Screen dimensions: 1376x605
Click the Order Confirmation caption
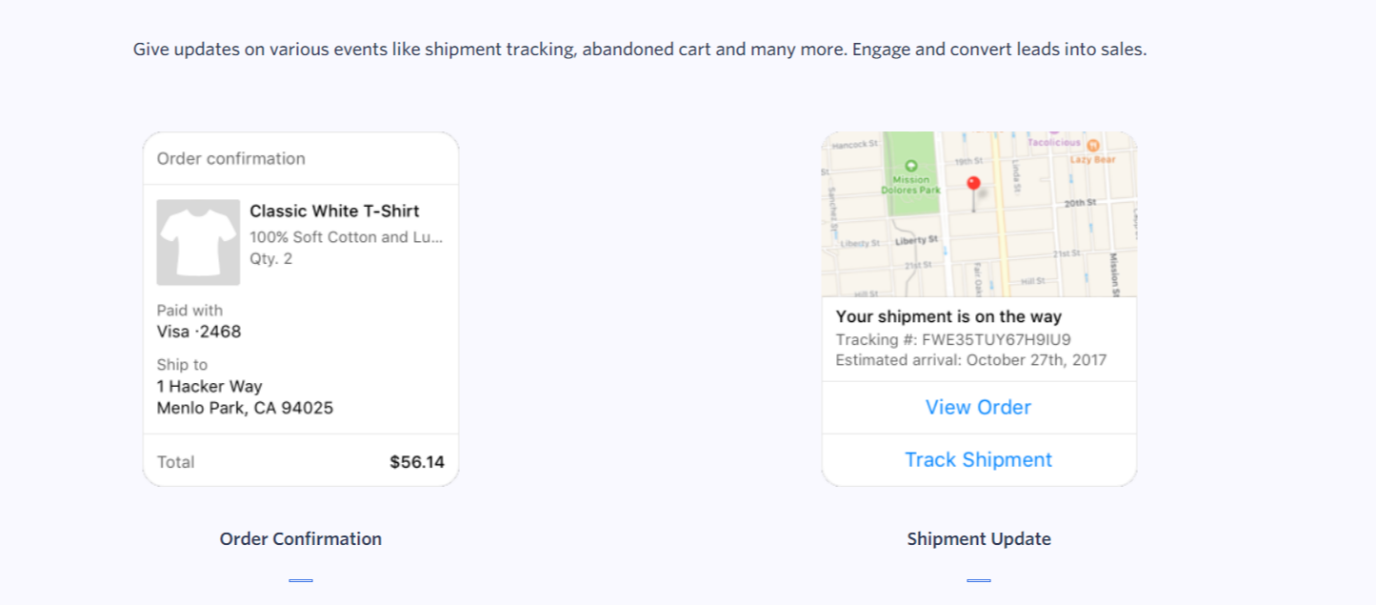(x=300, y=539)
